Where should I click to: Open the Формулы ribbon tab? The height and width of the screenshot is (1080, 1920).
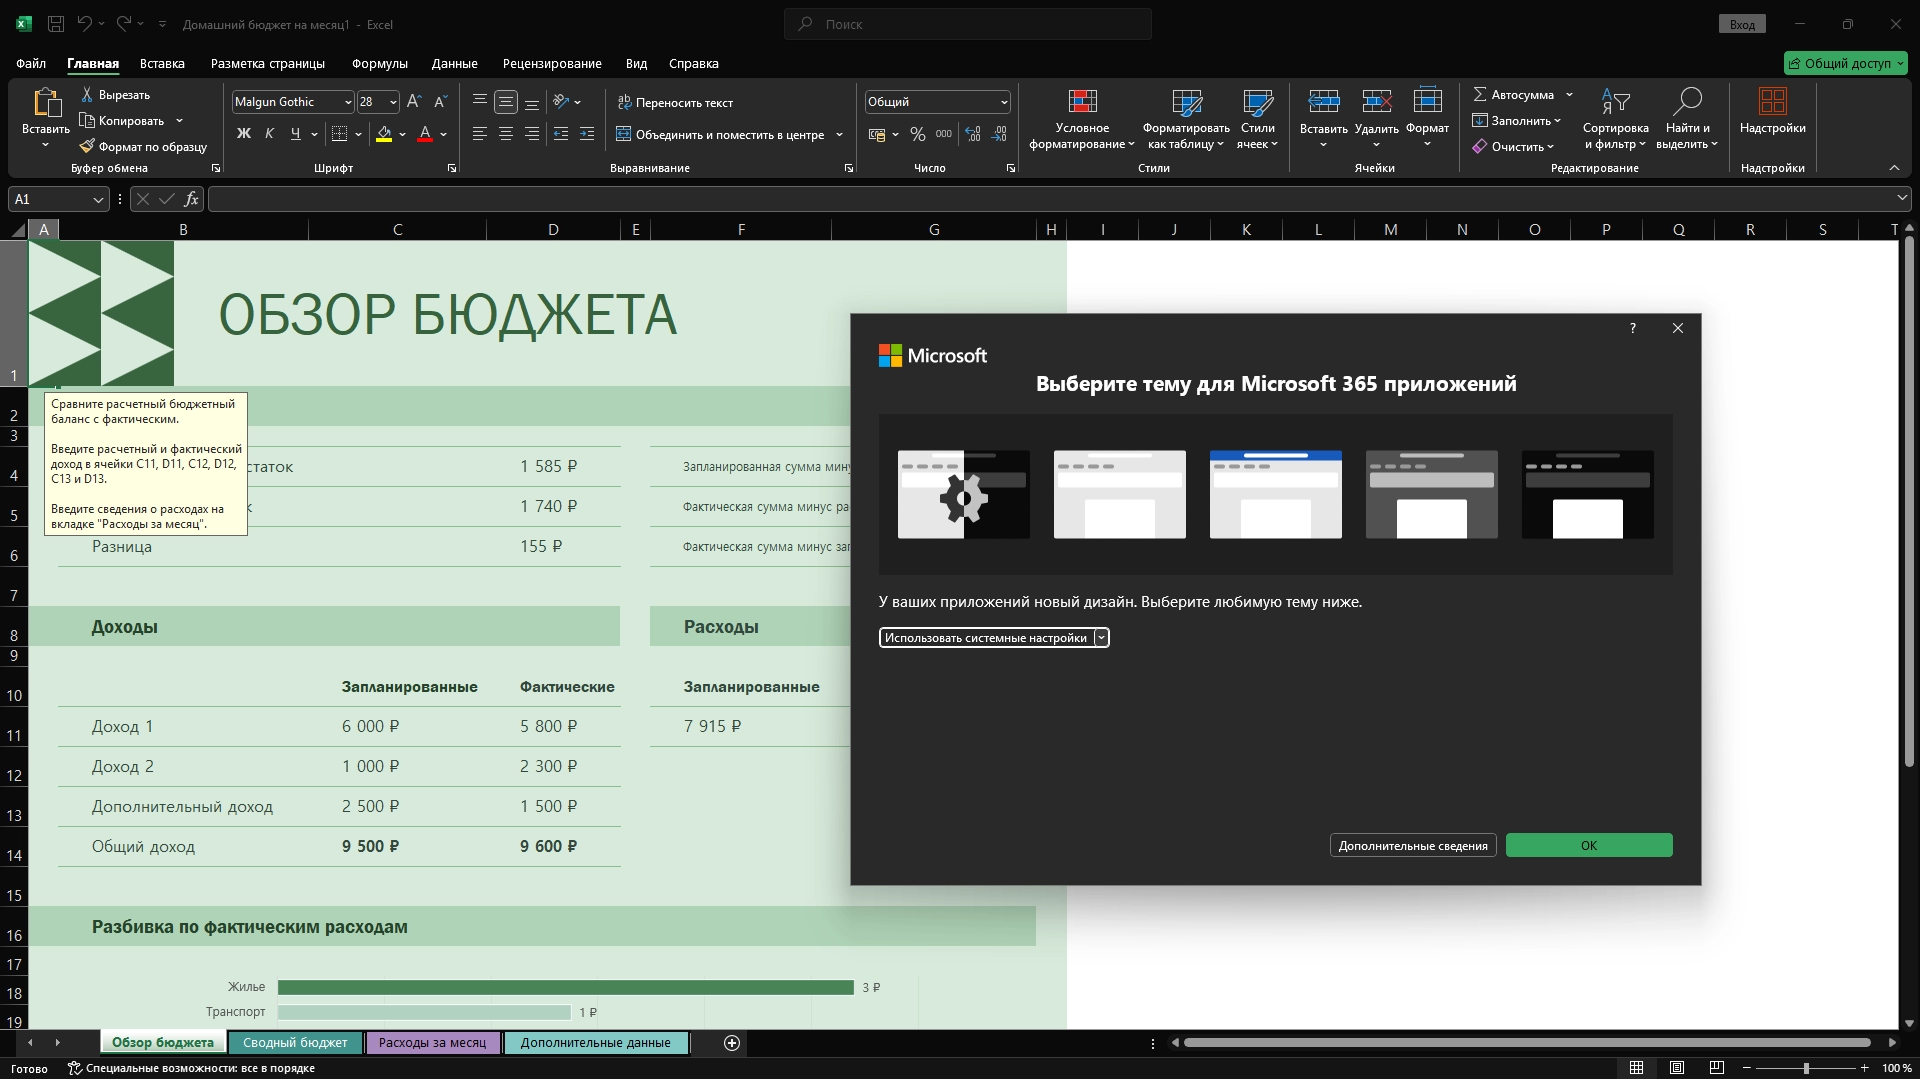(379, 64)
